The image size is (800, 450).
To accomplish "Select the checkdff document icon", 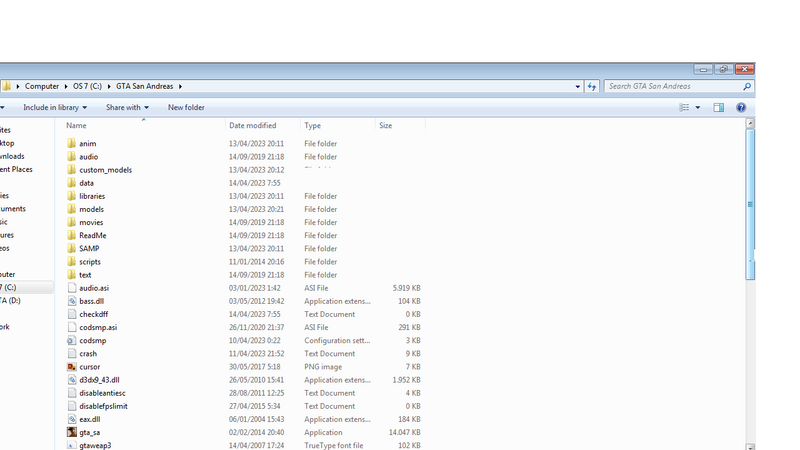I will (71, 314).
